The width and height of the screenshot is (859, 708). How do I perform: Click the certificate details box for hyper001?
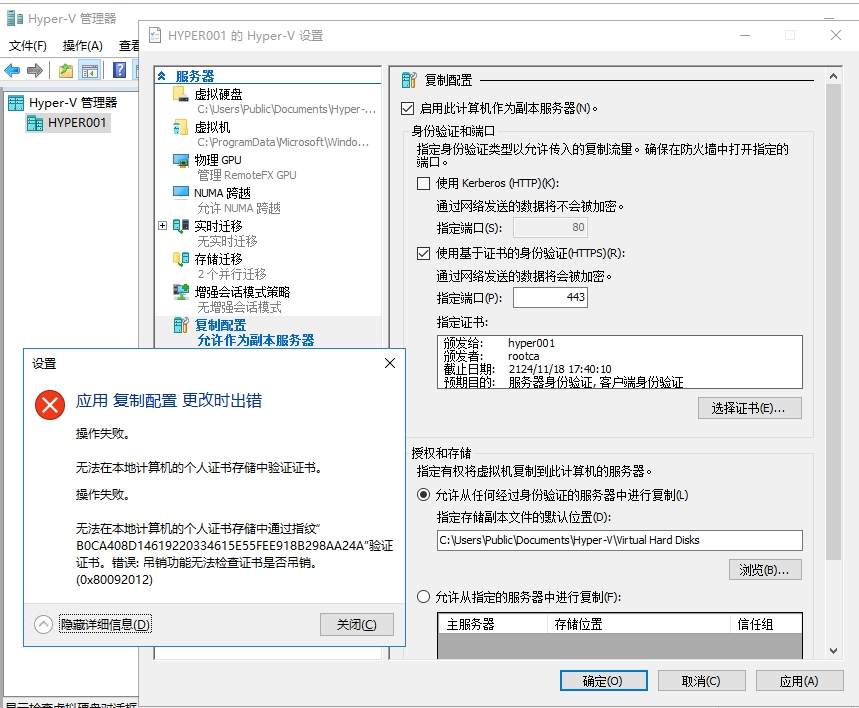[620, 362]
